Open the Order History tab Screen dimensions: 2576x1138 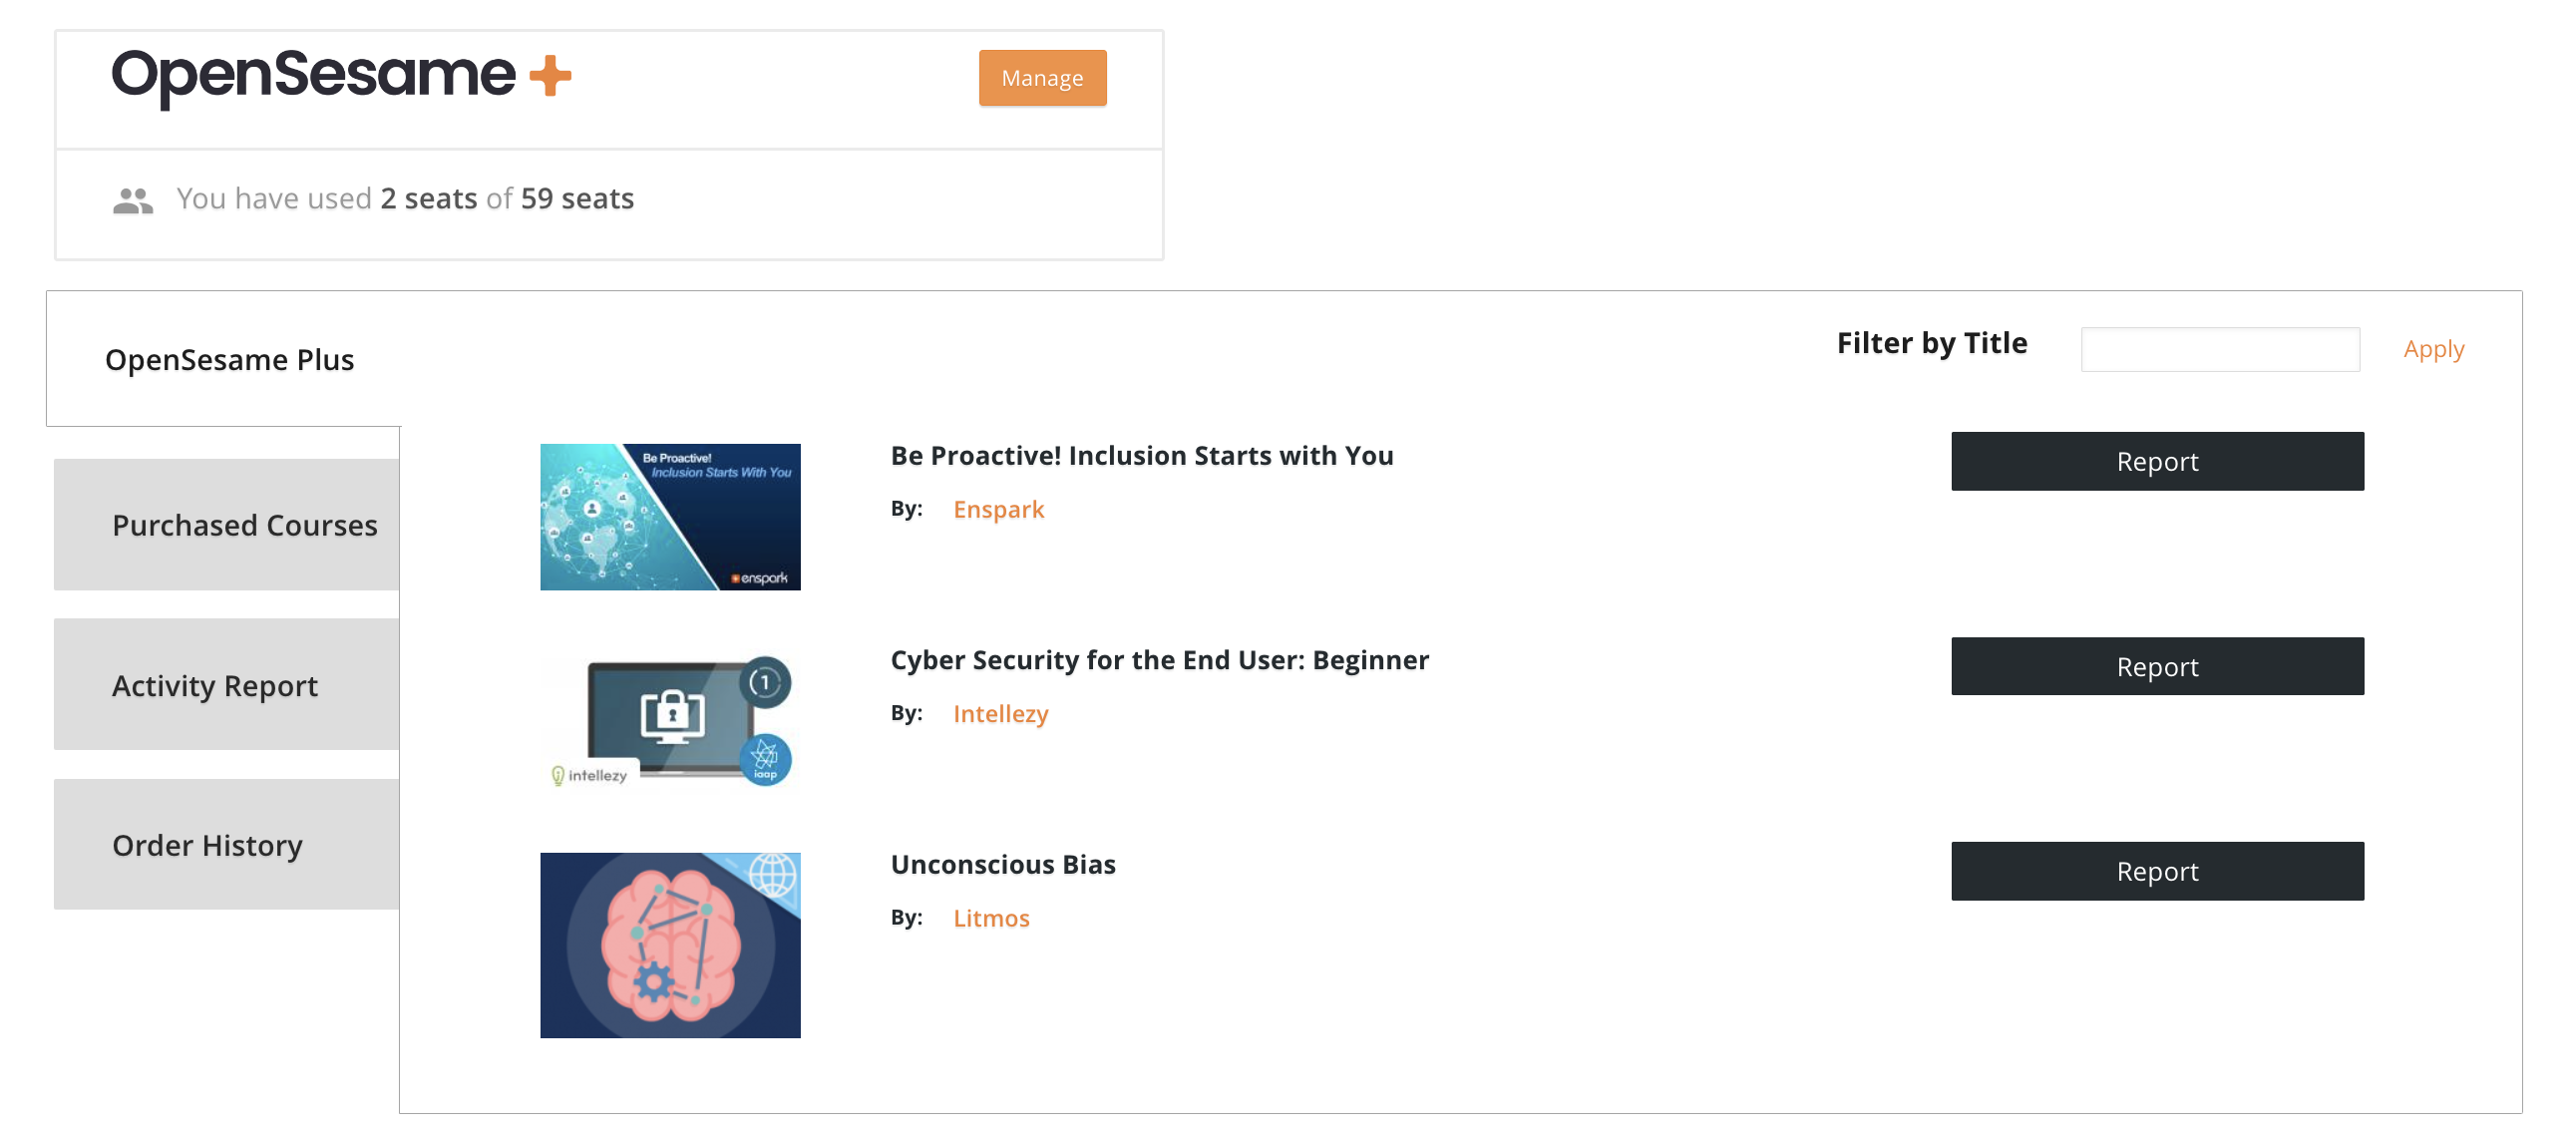pyautogui.click(x=227, y=845)
